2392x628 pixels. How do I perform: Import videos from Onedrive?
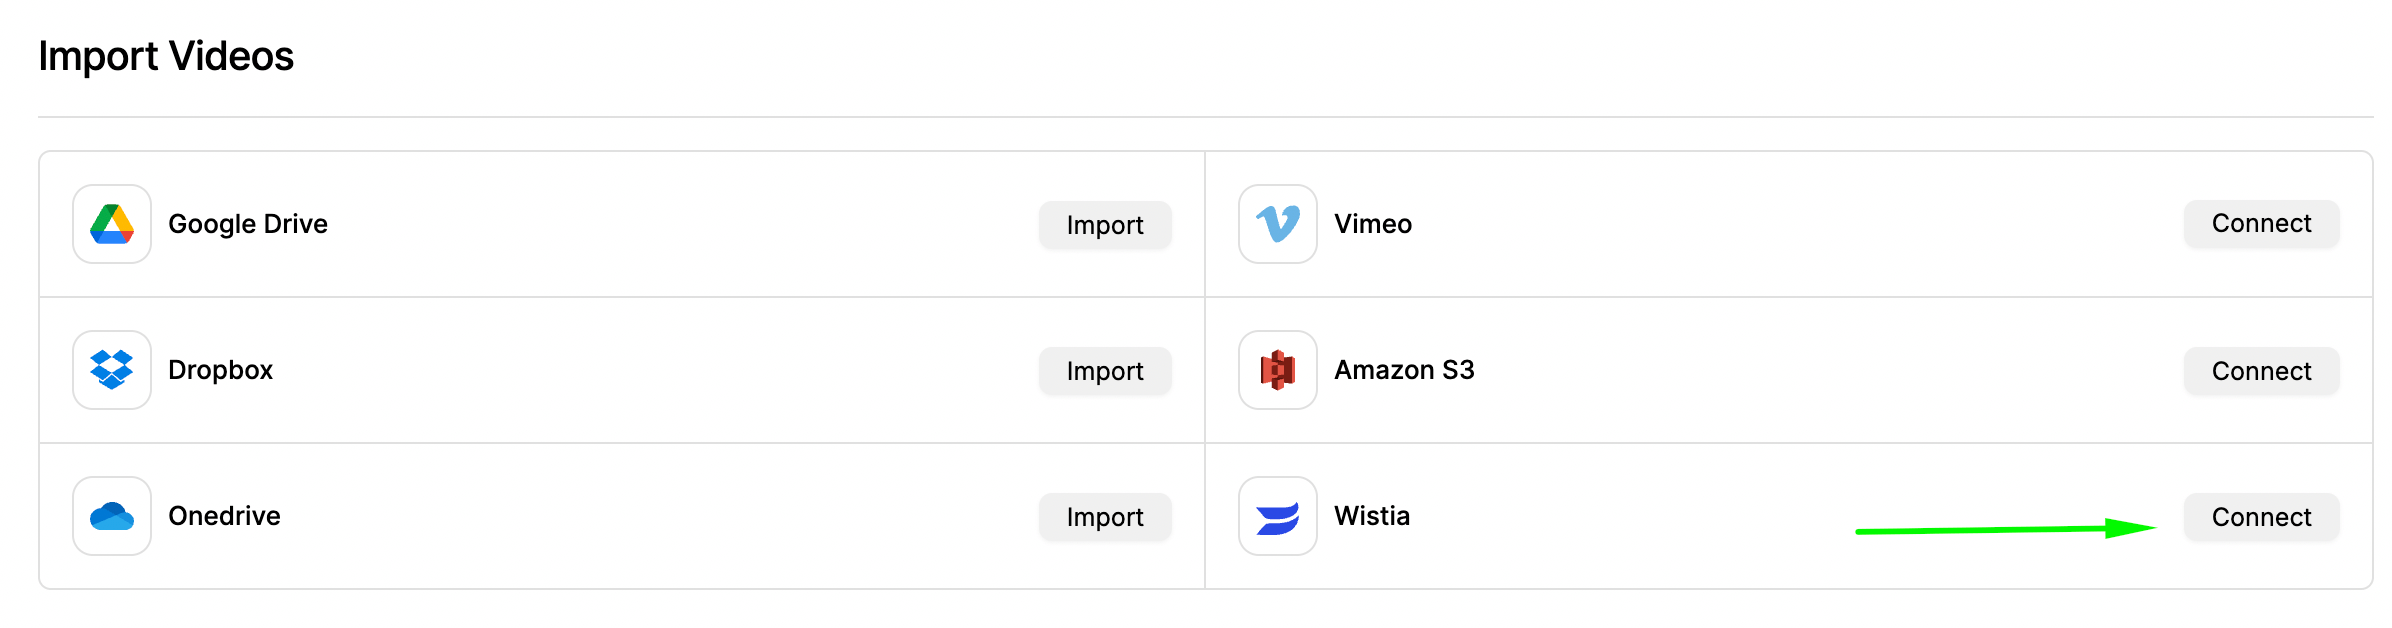(1105, 517)
